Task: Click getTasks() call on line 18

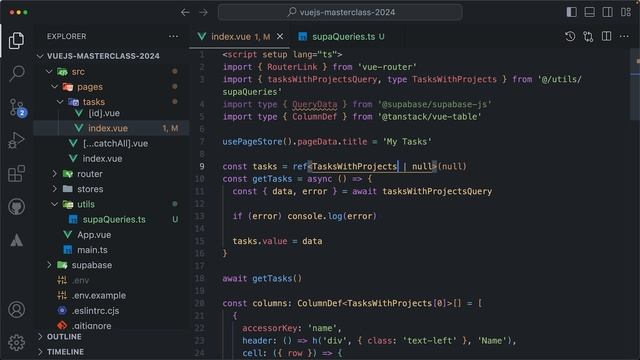Action: pyautogui.click(x=277, y=278)
